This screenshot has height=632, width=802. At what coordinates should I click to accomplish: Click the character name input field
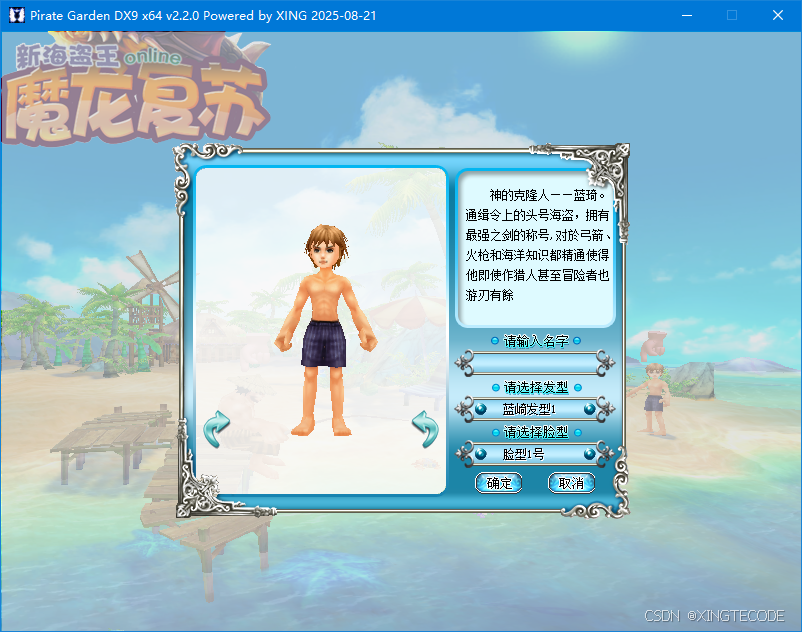pyautogui.click(x=535, y=364)
